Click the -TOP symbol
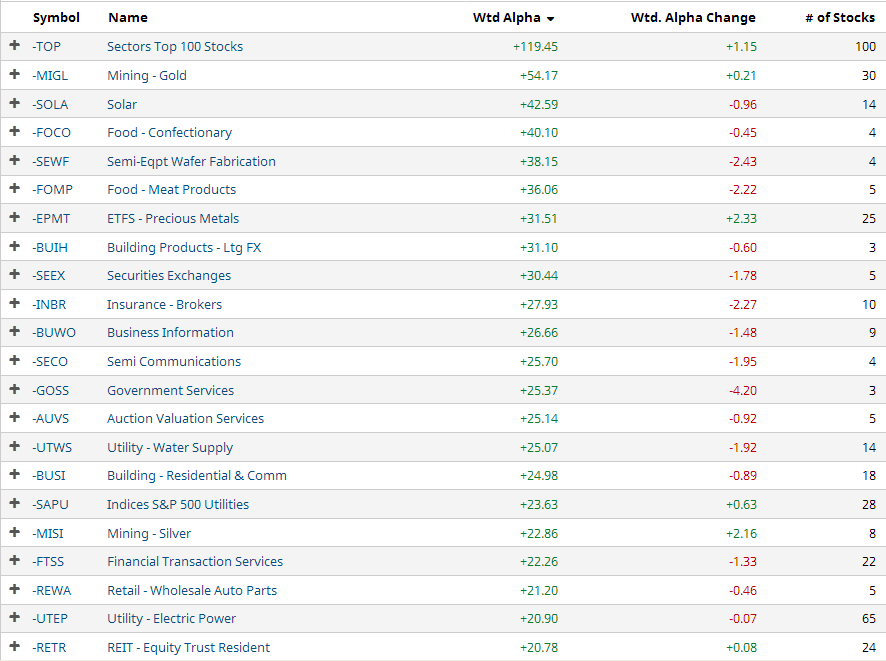Image resolution: width=886 pixels, height=661 pixels. pos(46,46)
